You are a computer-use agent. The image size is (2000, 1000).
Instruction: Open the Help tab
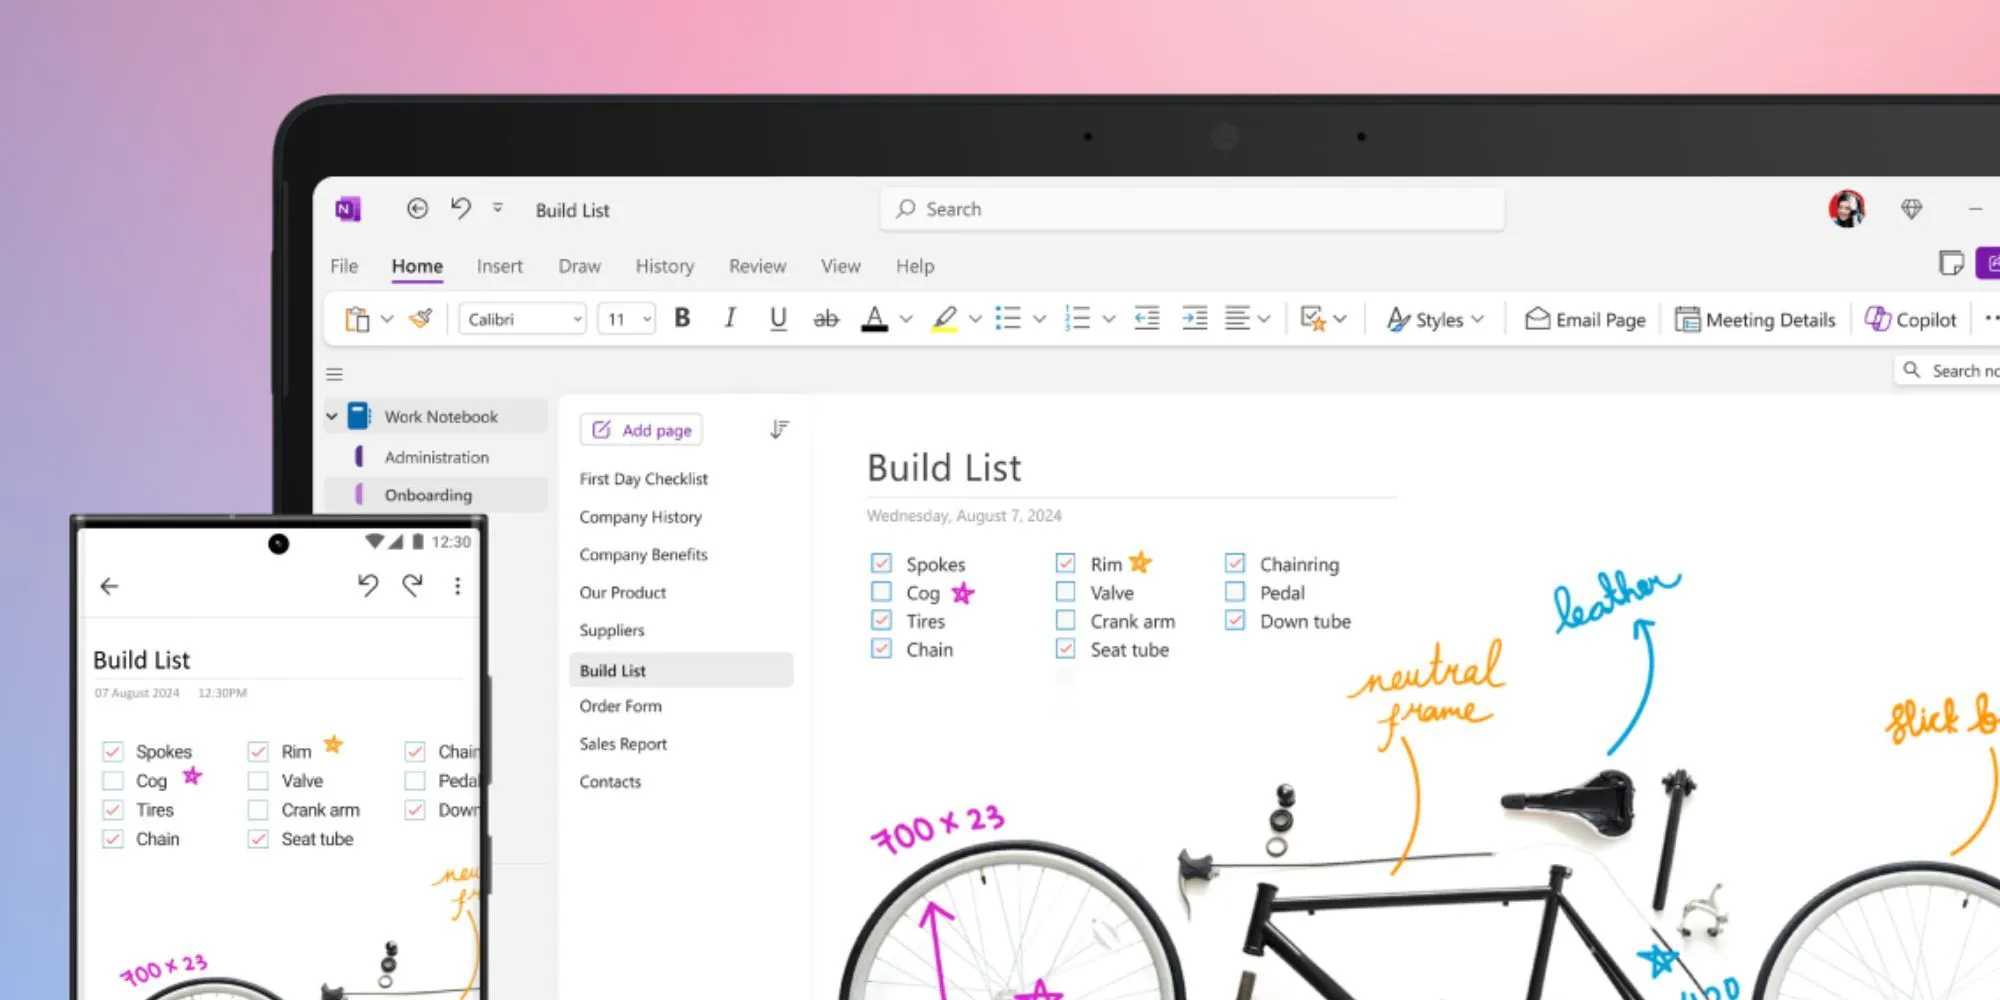tap(915, 266)
